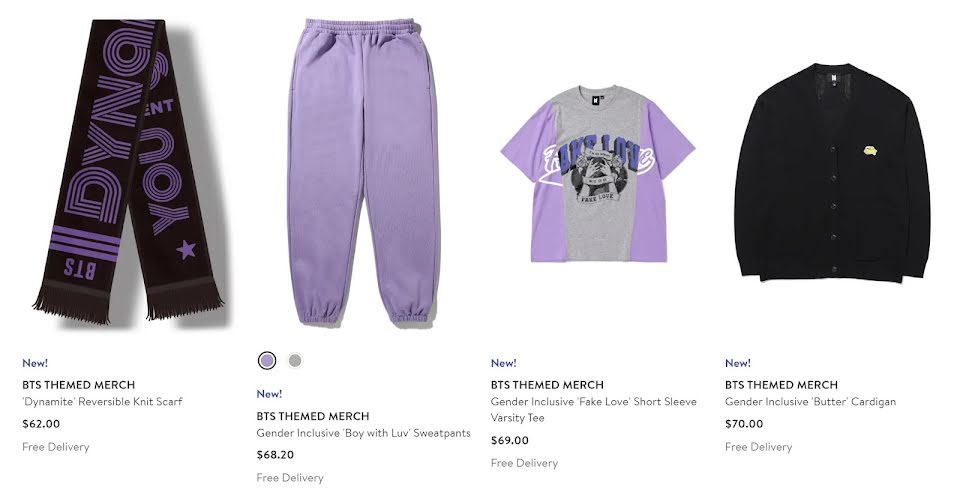Click BTS THEMED MERCH brand above sweatpants title
The image size is (960, 490).
click(x=313, y=416)
